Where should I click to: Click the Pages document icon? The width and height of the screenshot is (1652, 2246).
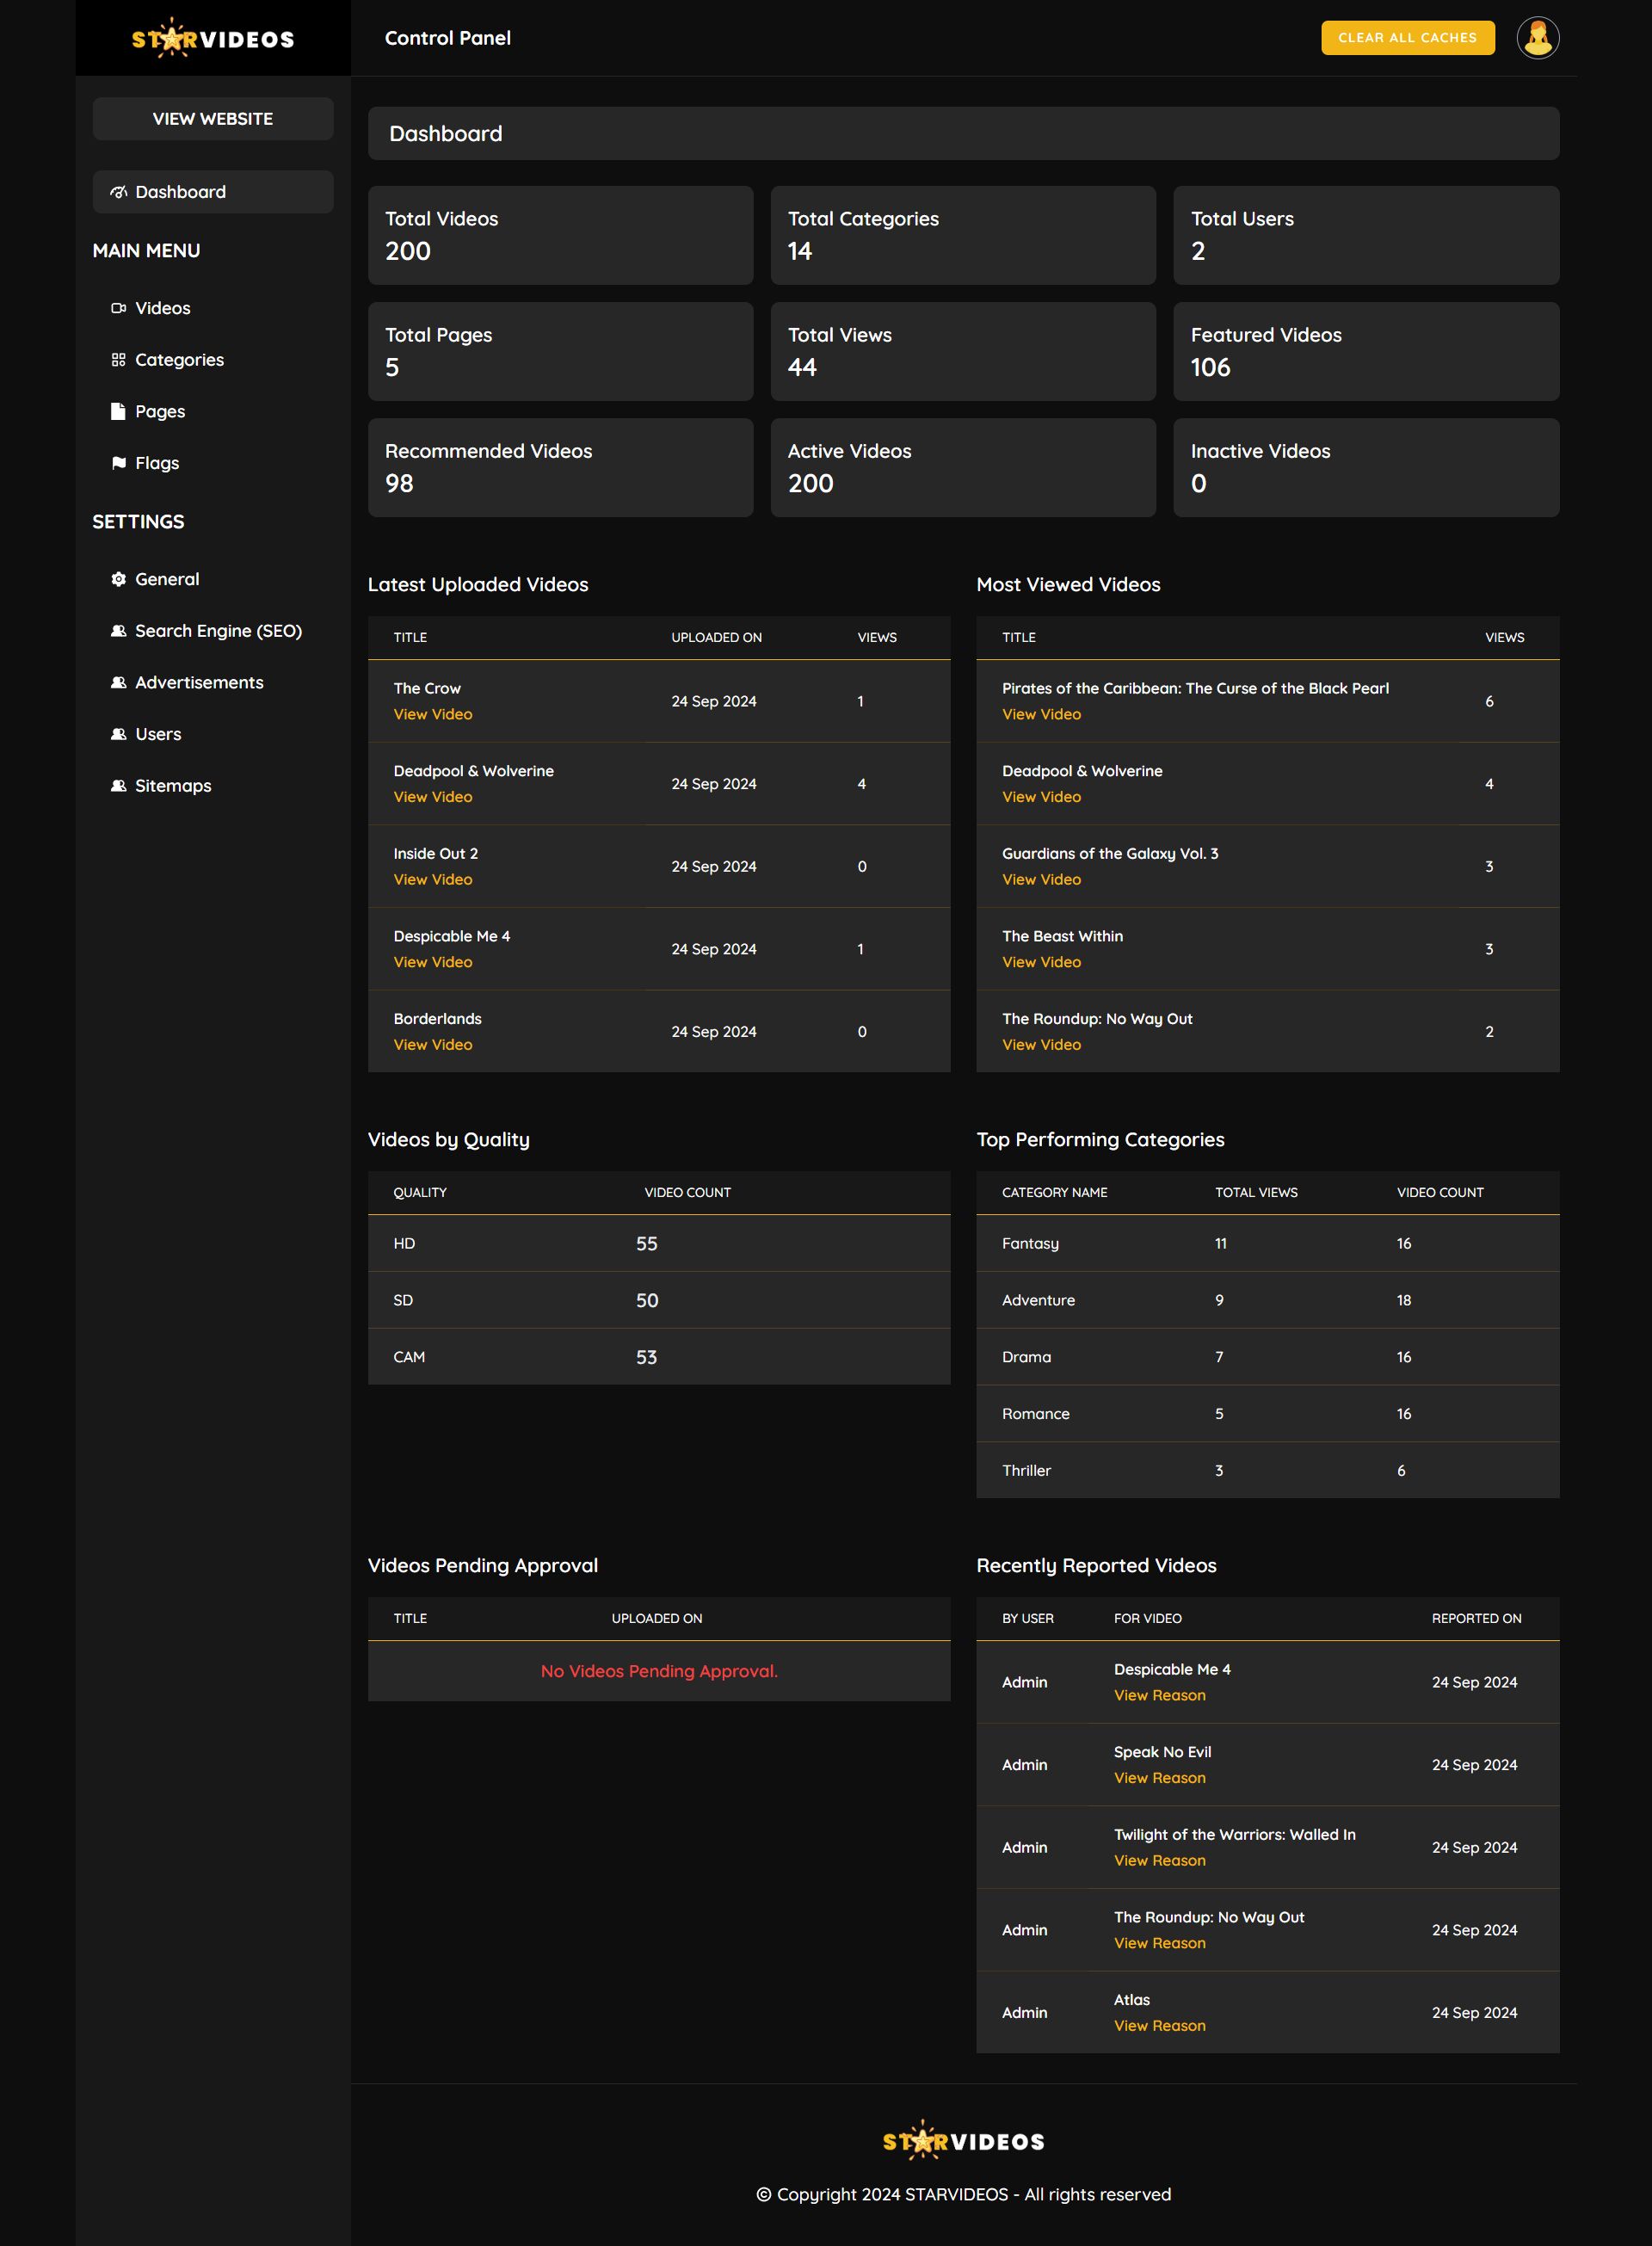(118, 411)
